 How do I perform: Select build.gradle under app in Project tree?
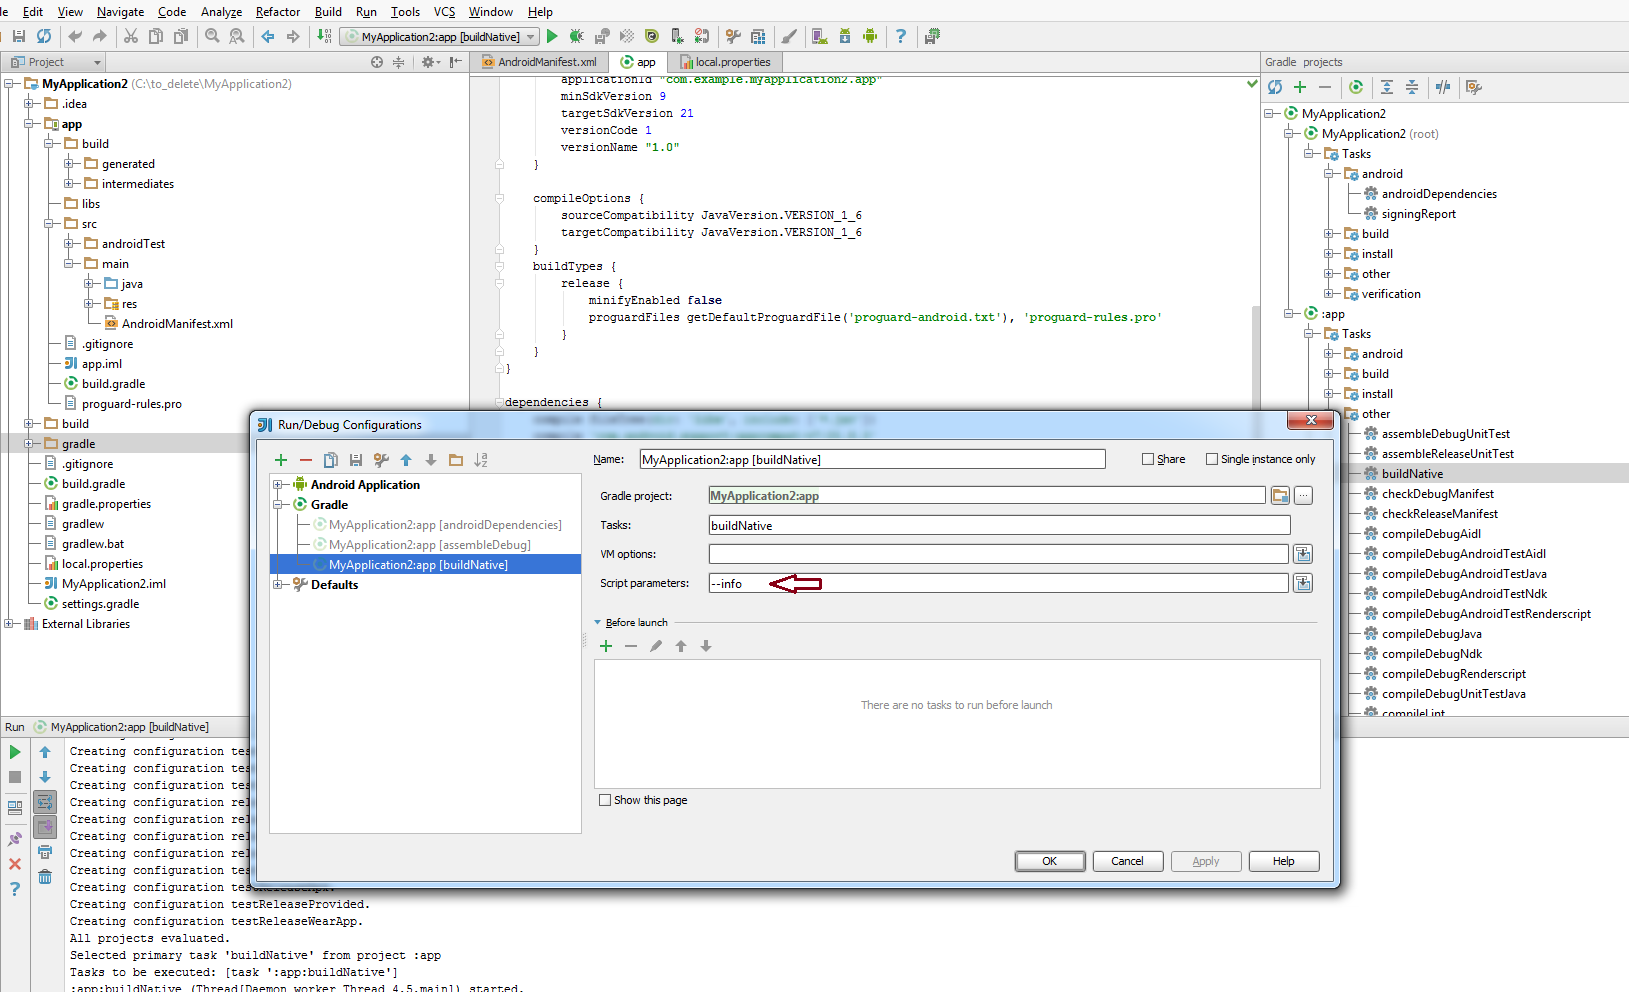[x=113, y=384]
